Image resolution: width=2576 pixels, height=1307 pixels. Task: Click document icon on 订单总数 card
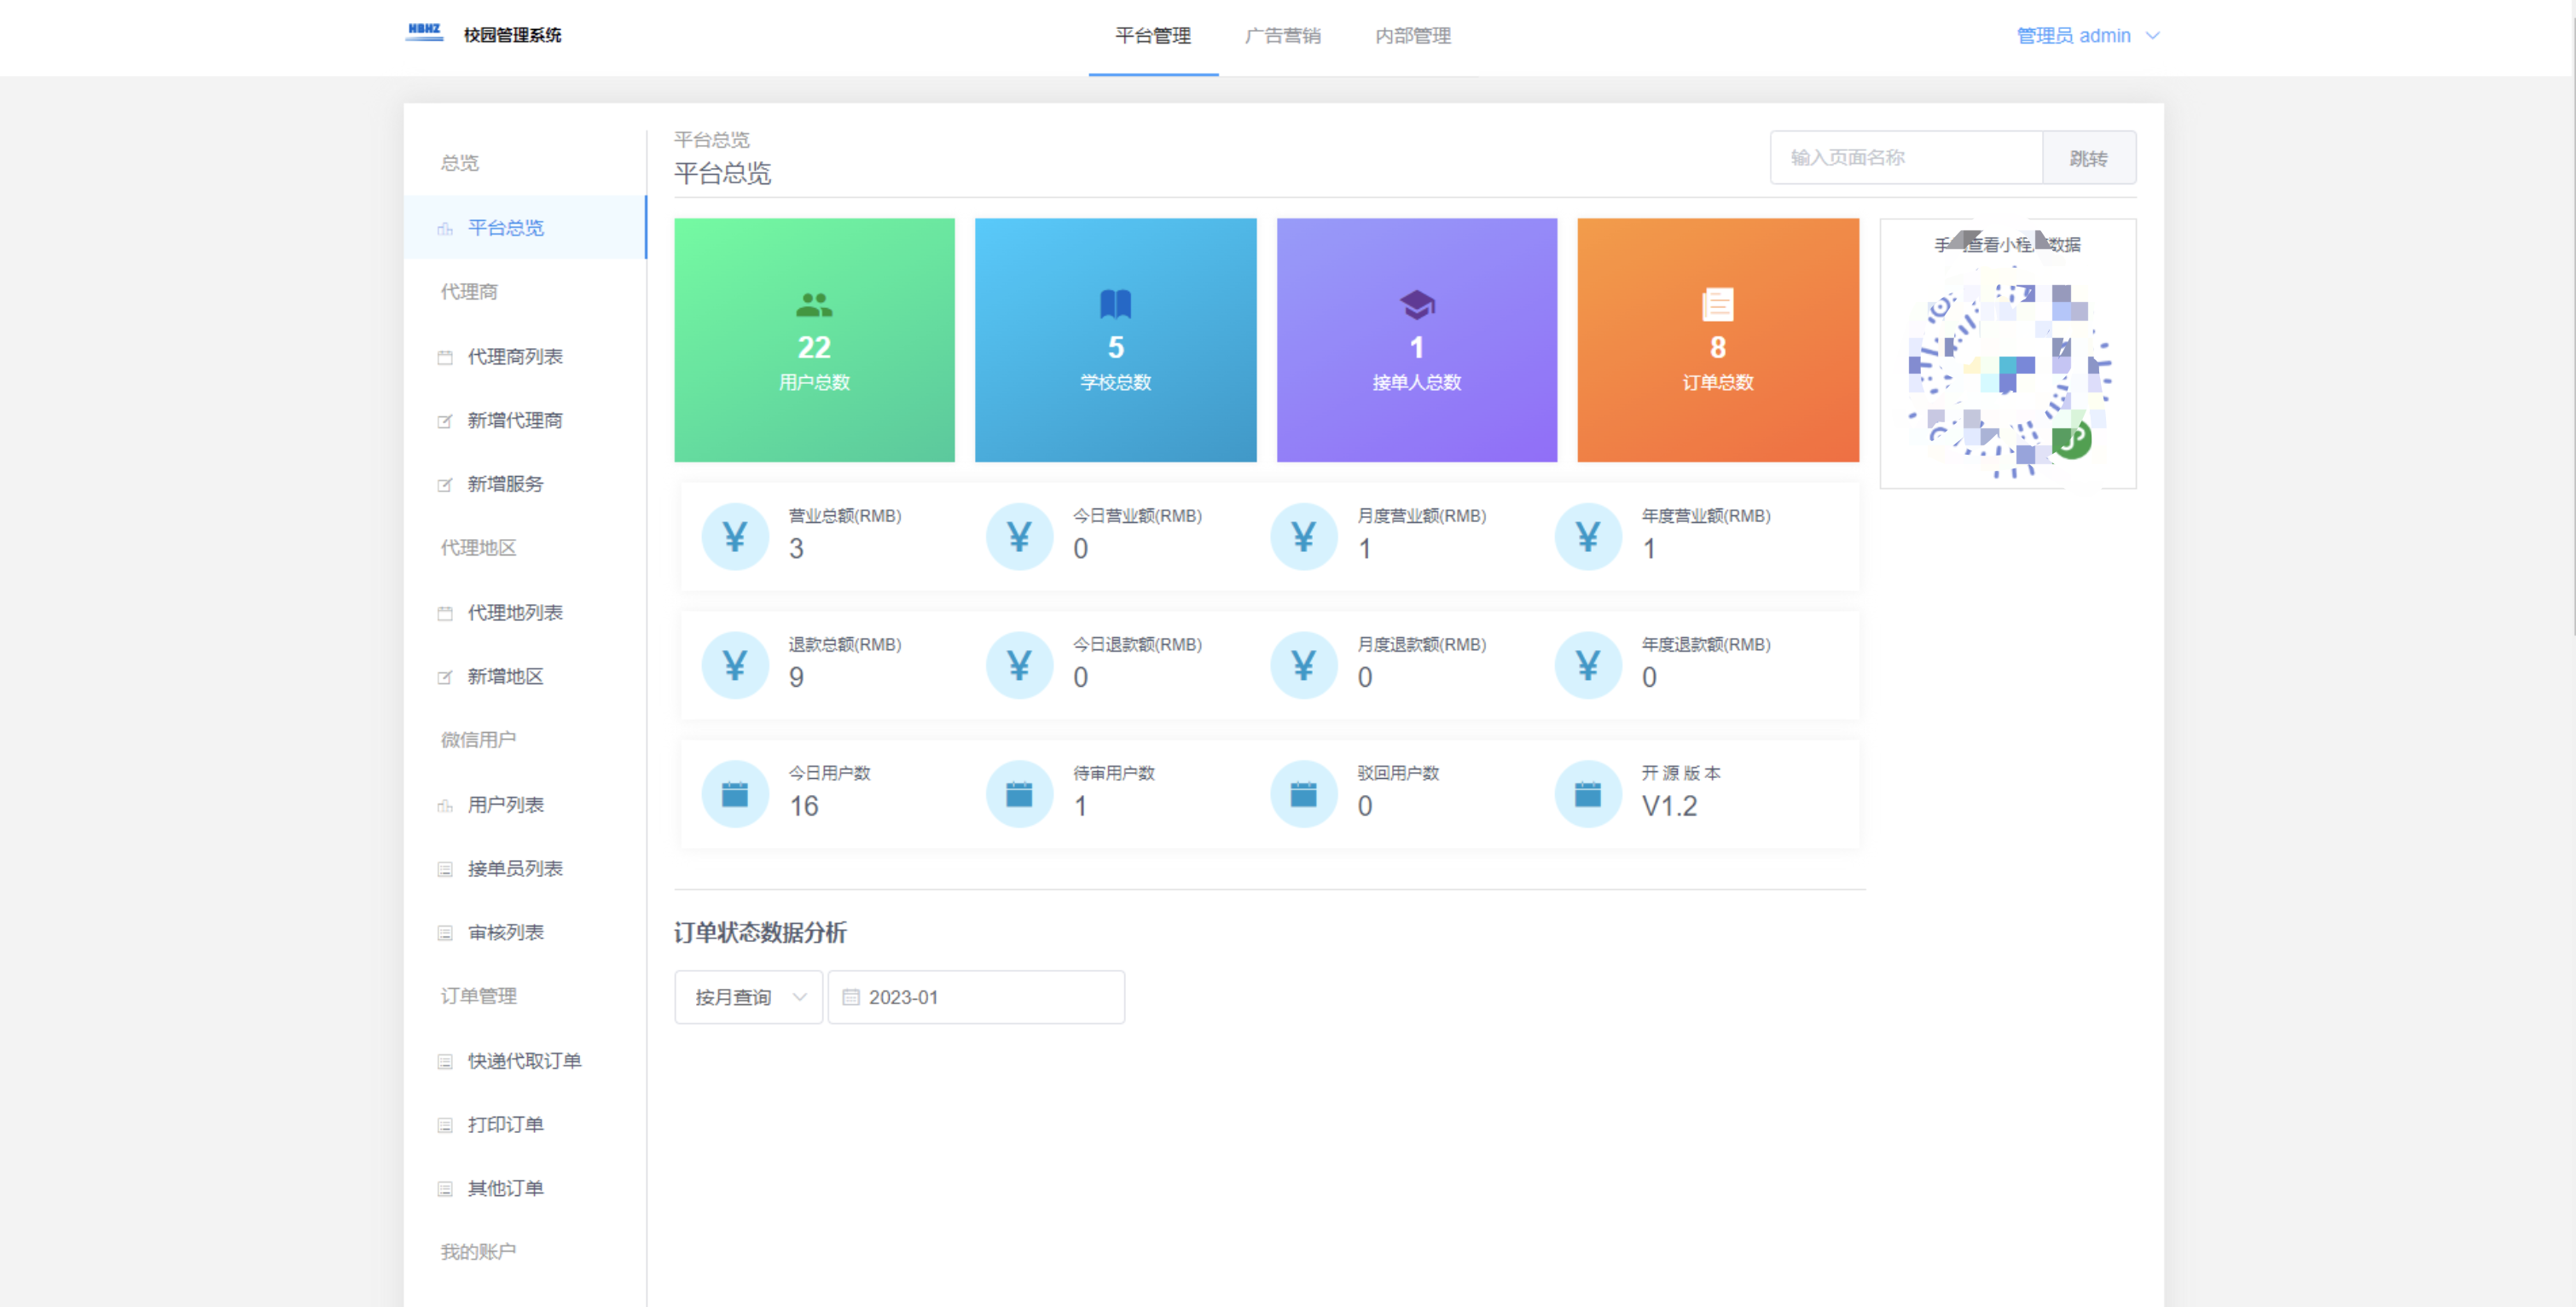1718,304
